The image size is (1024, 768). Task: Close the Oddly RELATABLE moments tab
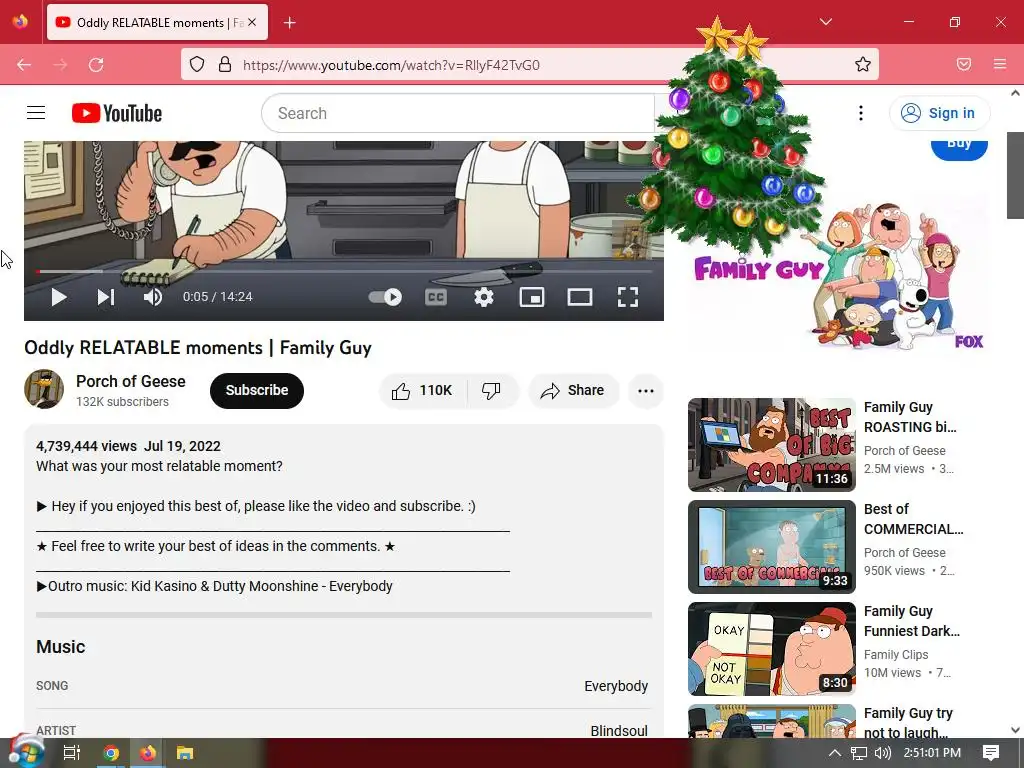(252, 23)
